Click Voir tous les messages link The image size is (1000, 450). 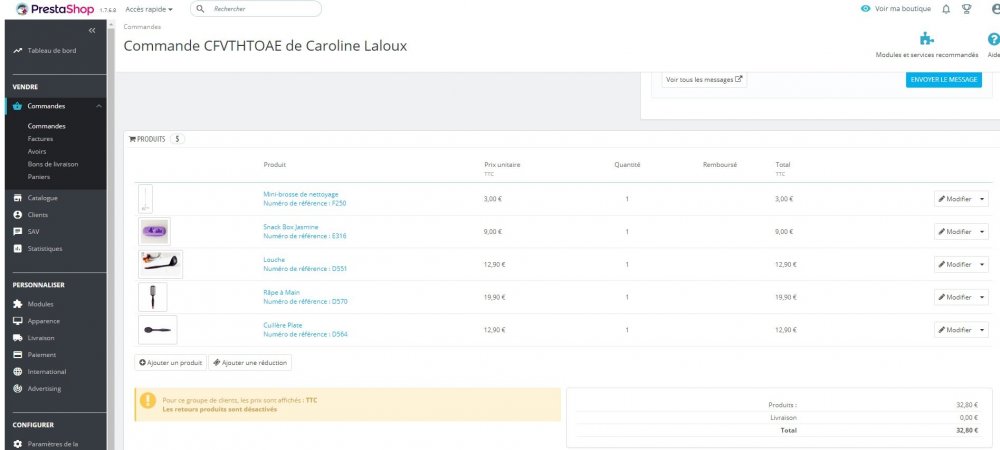tap(704, 79)
